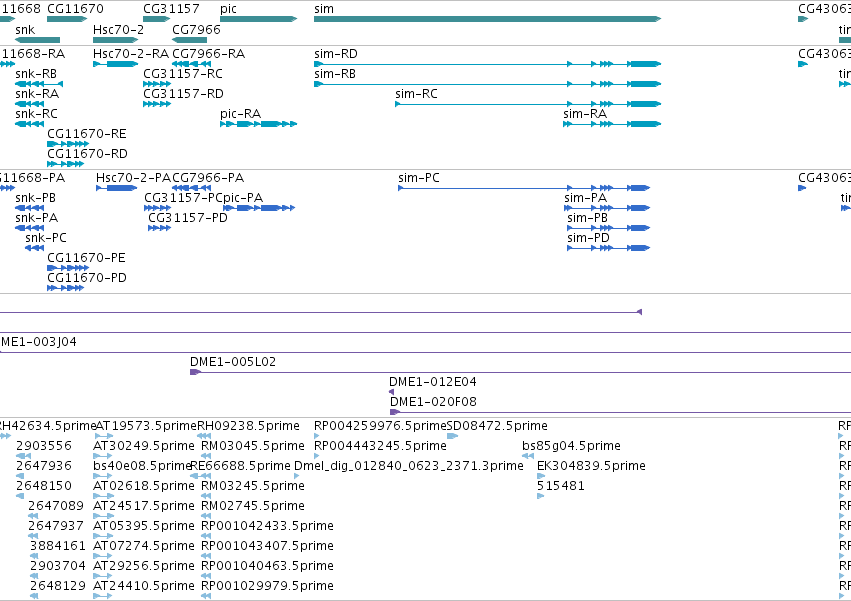Select the sim gene bar
This screenshot has width=851, height=601.
(487, 19)
